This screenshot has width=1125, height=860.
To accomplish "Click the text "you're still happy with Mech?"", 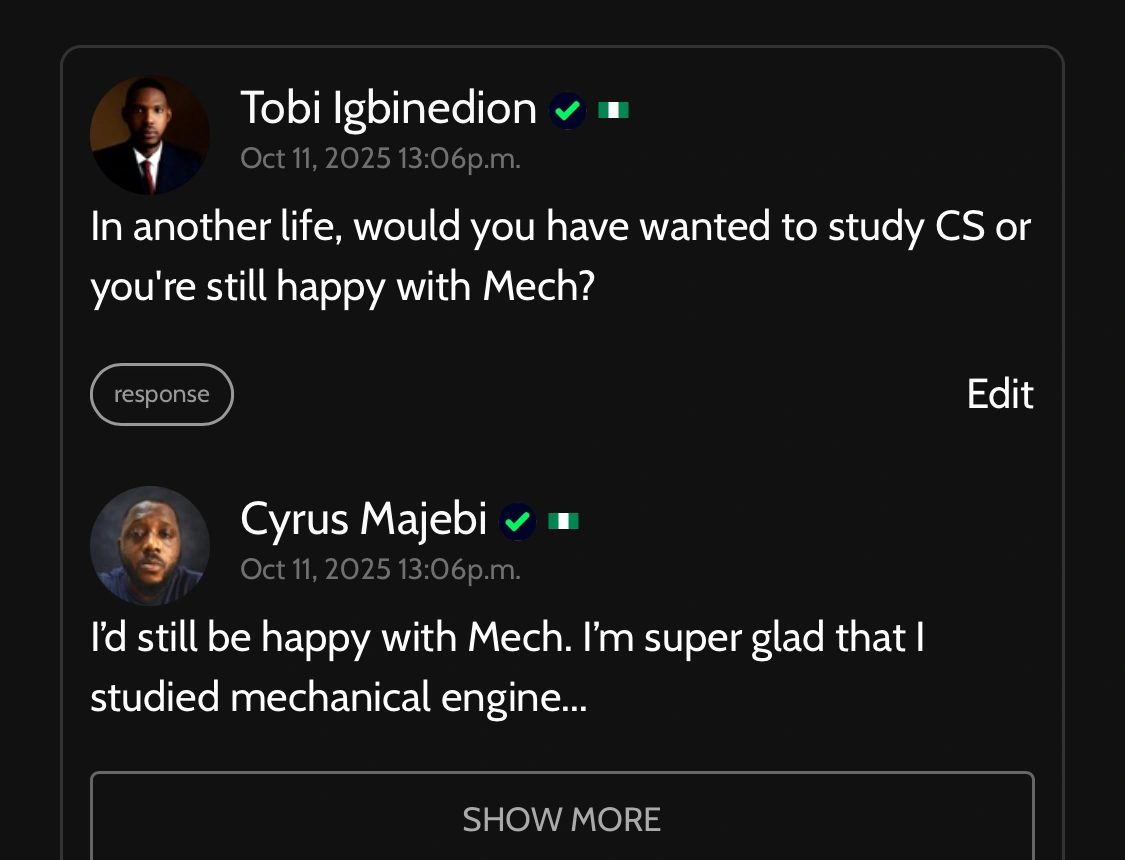I will pos(342,288).
